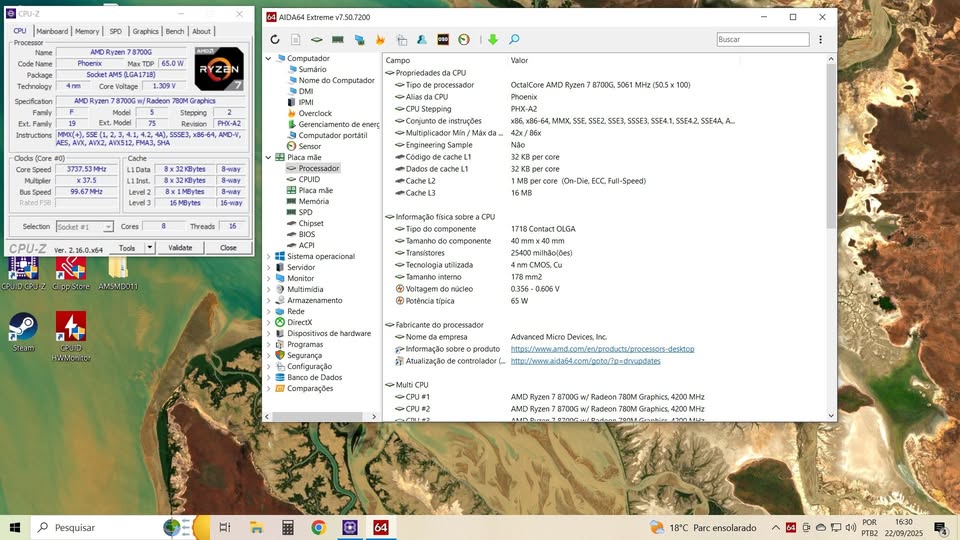
Task: Click the AIDA64 vertical scrollbar thumb
Action: click(x=831, y=146)
